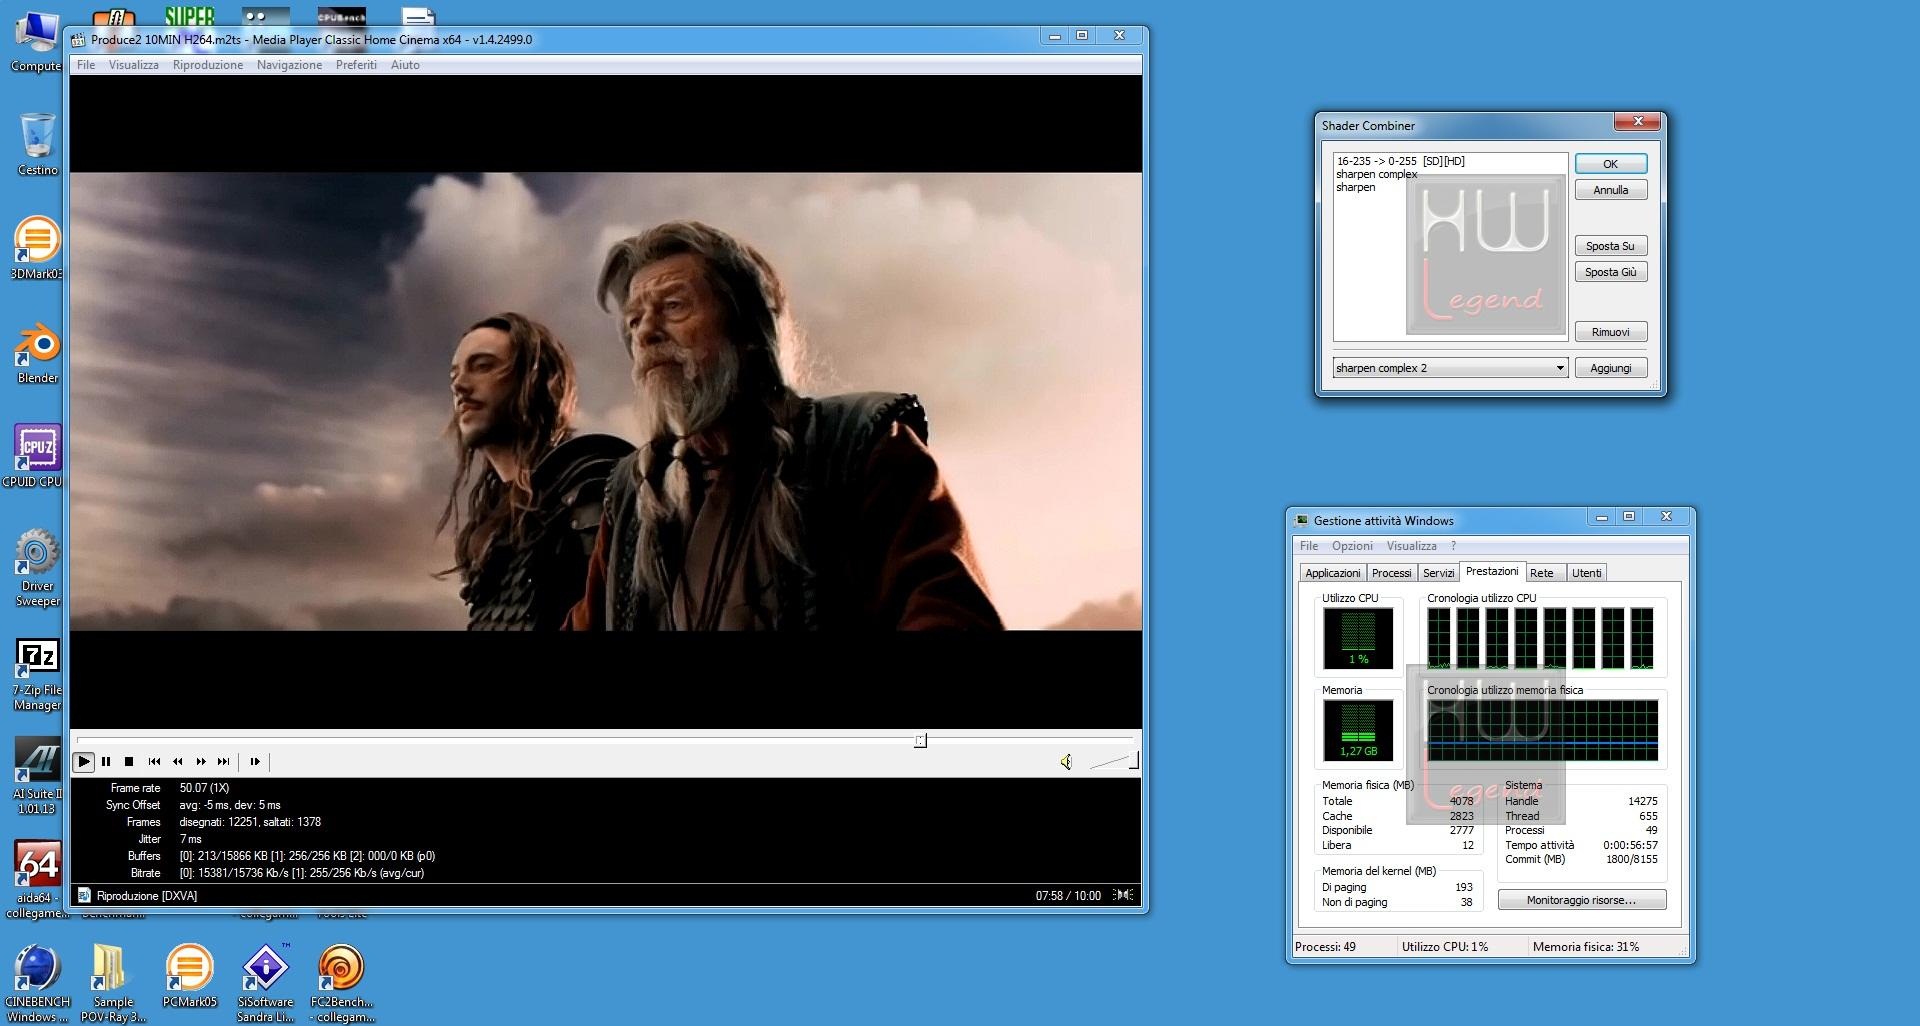The image size is (1920, 1026).
Task: Select the 'sharpen' shader entry
Action: point(1355,187)
